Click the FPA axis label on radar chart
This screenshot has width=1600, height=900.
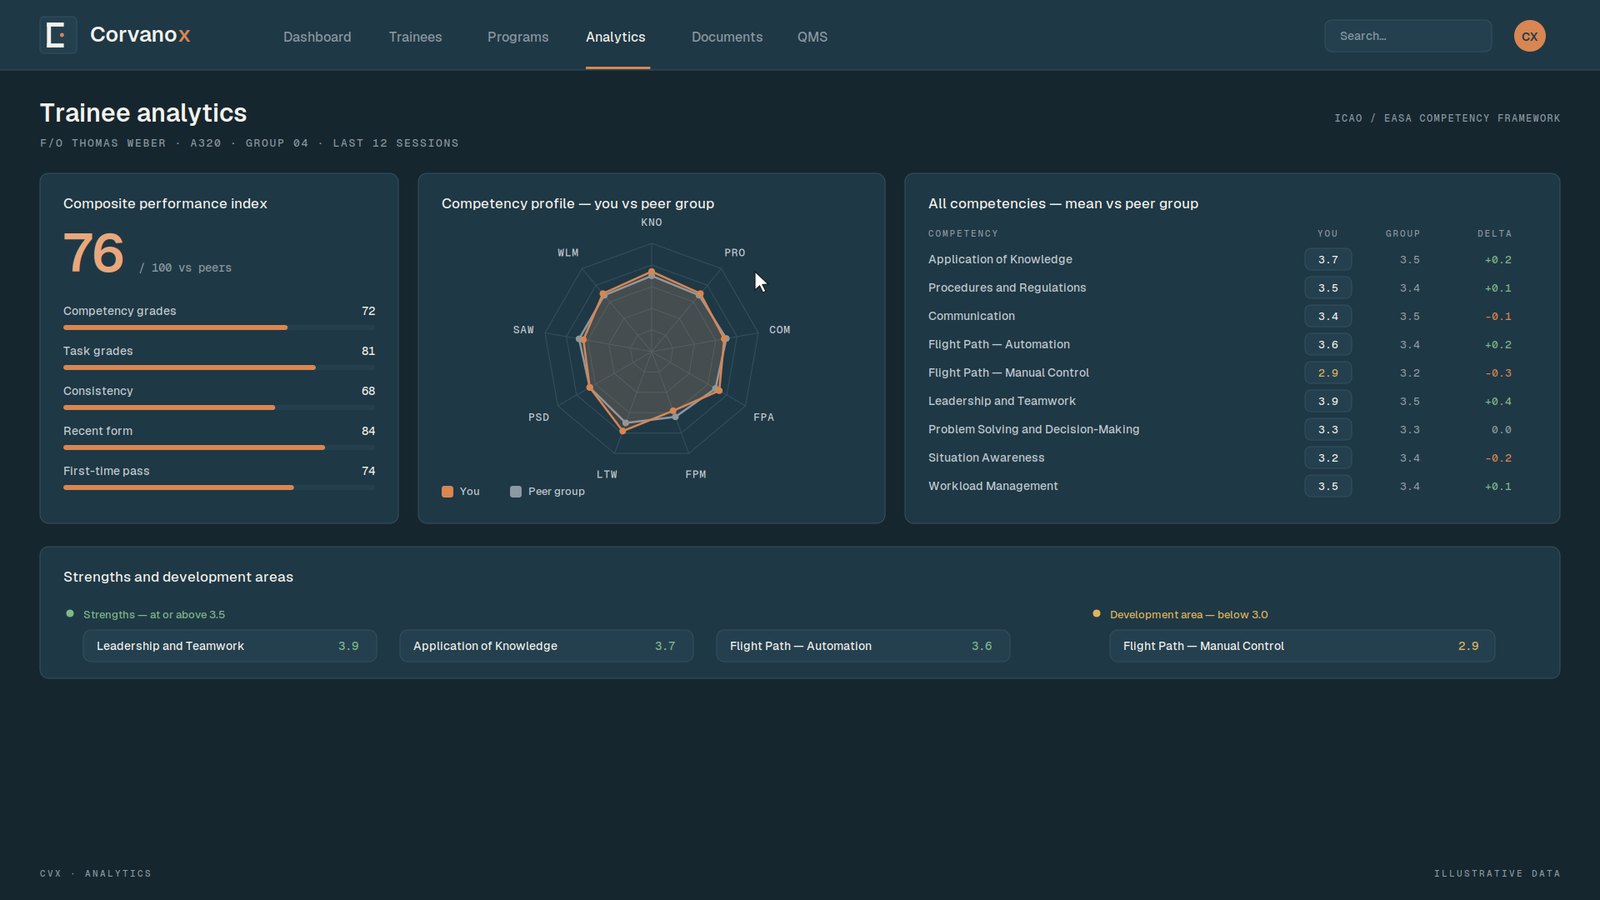[764, 418]
